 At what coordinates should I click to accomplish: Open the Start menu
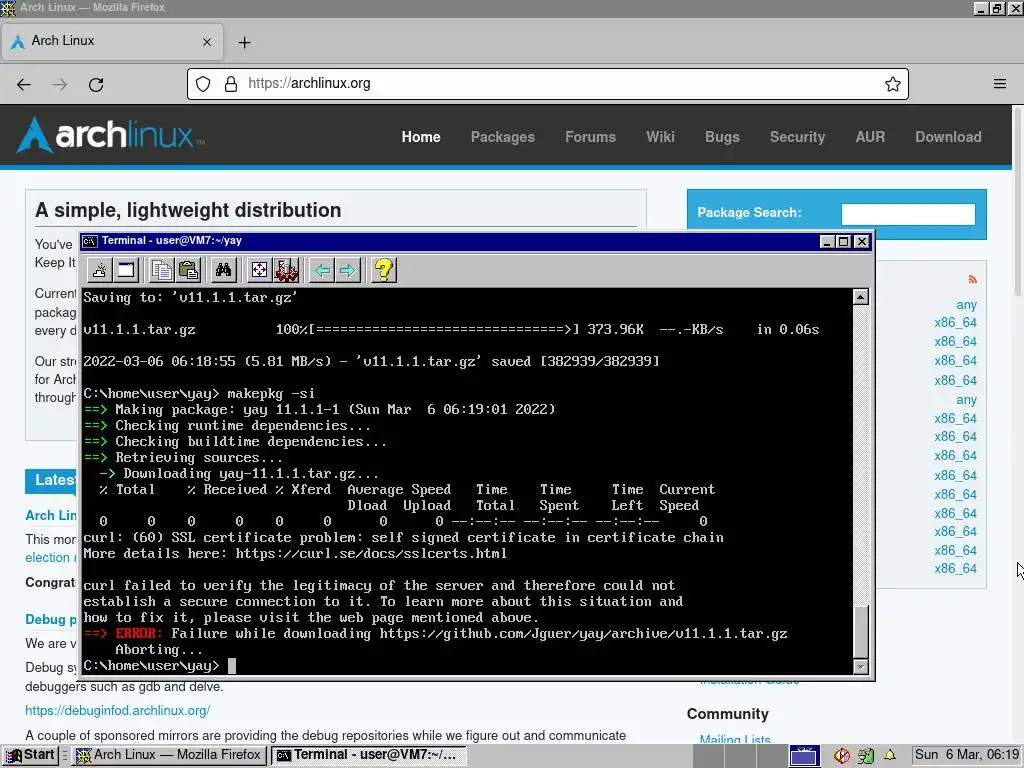(30, 755)
